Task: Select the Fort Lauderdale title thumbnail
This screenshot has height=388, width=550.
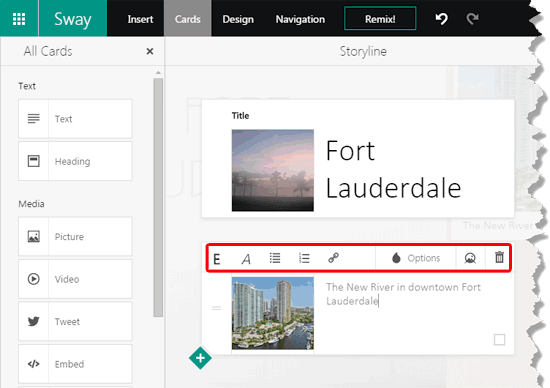Action: point(273,170)
